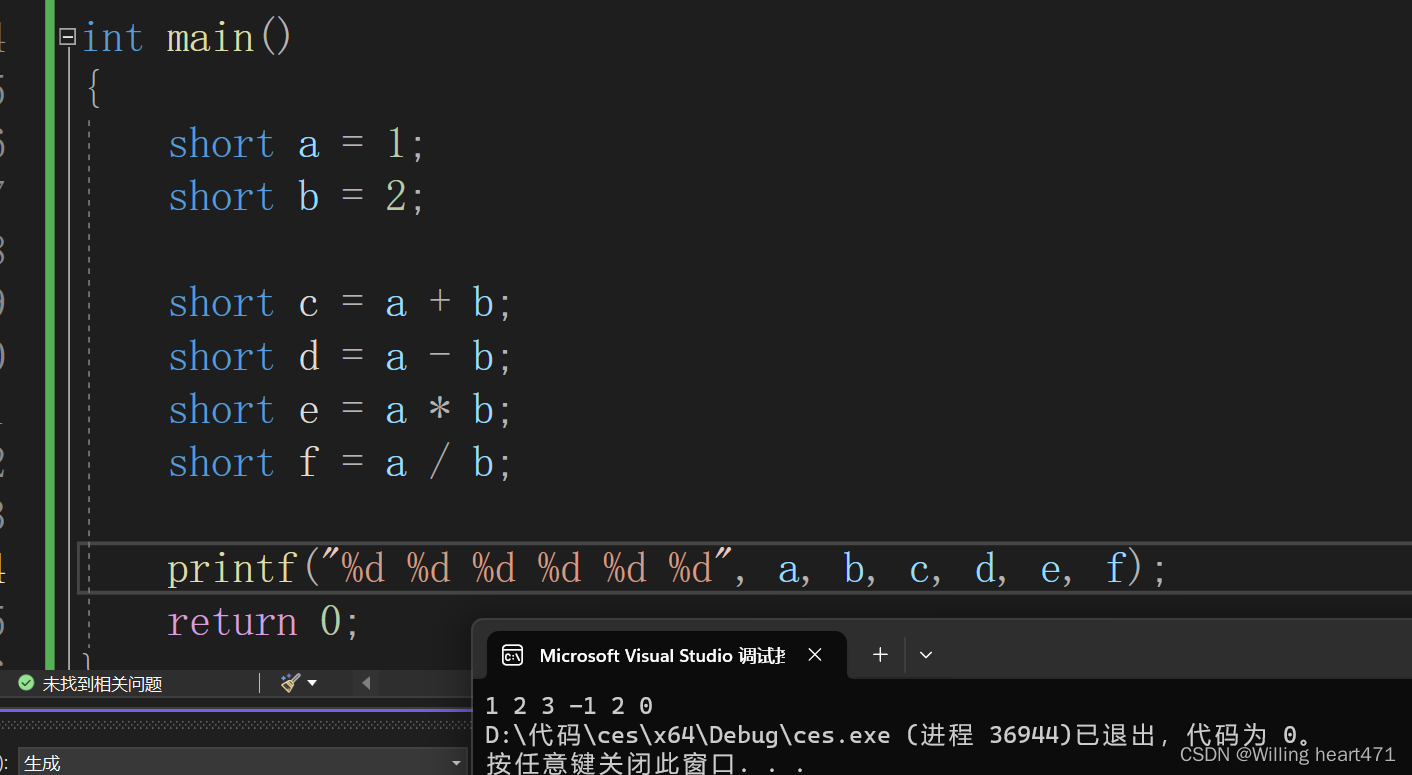Screen dimensions: 1412x775
Task: Click the variable b in short b = 2
Action: (308, 196)
